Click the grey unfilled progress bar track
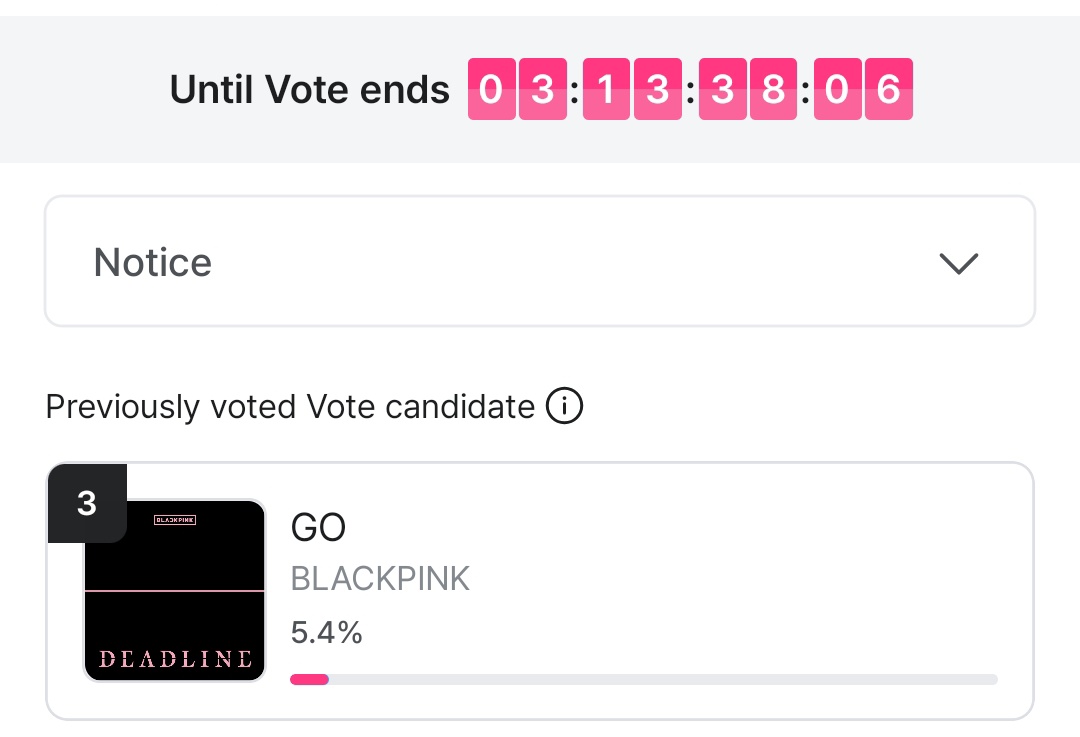The width and height of the screenshot is (1080, 737). (660, 680)
